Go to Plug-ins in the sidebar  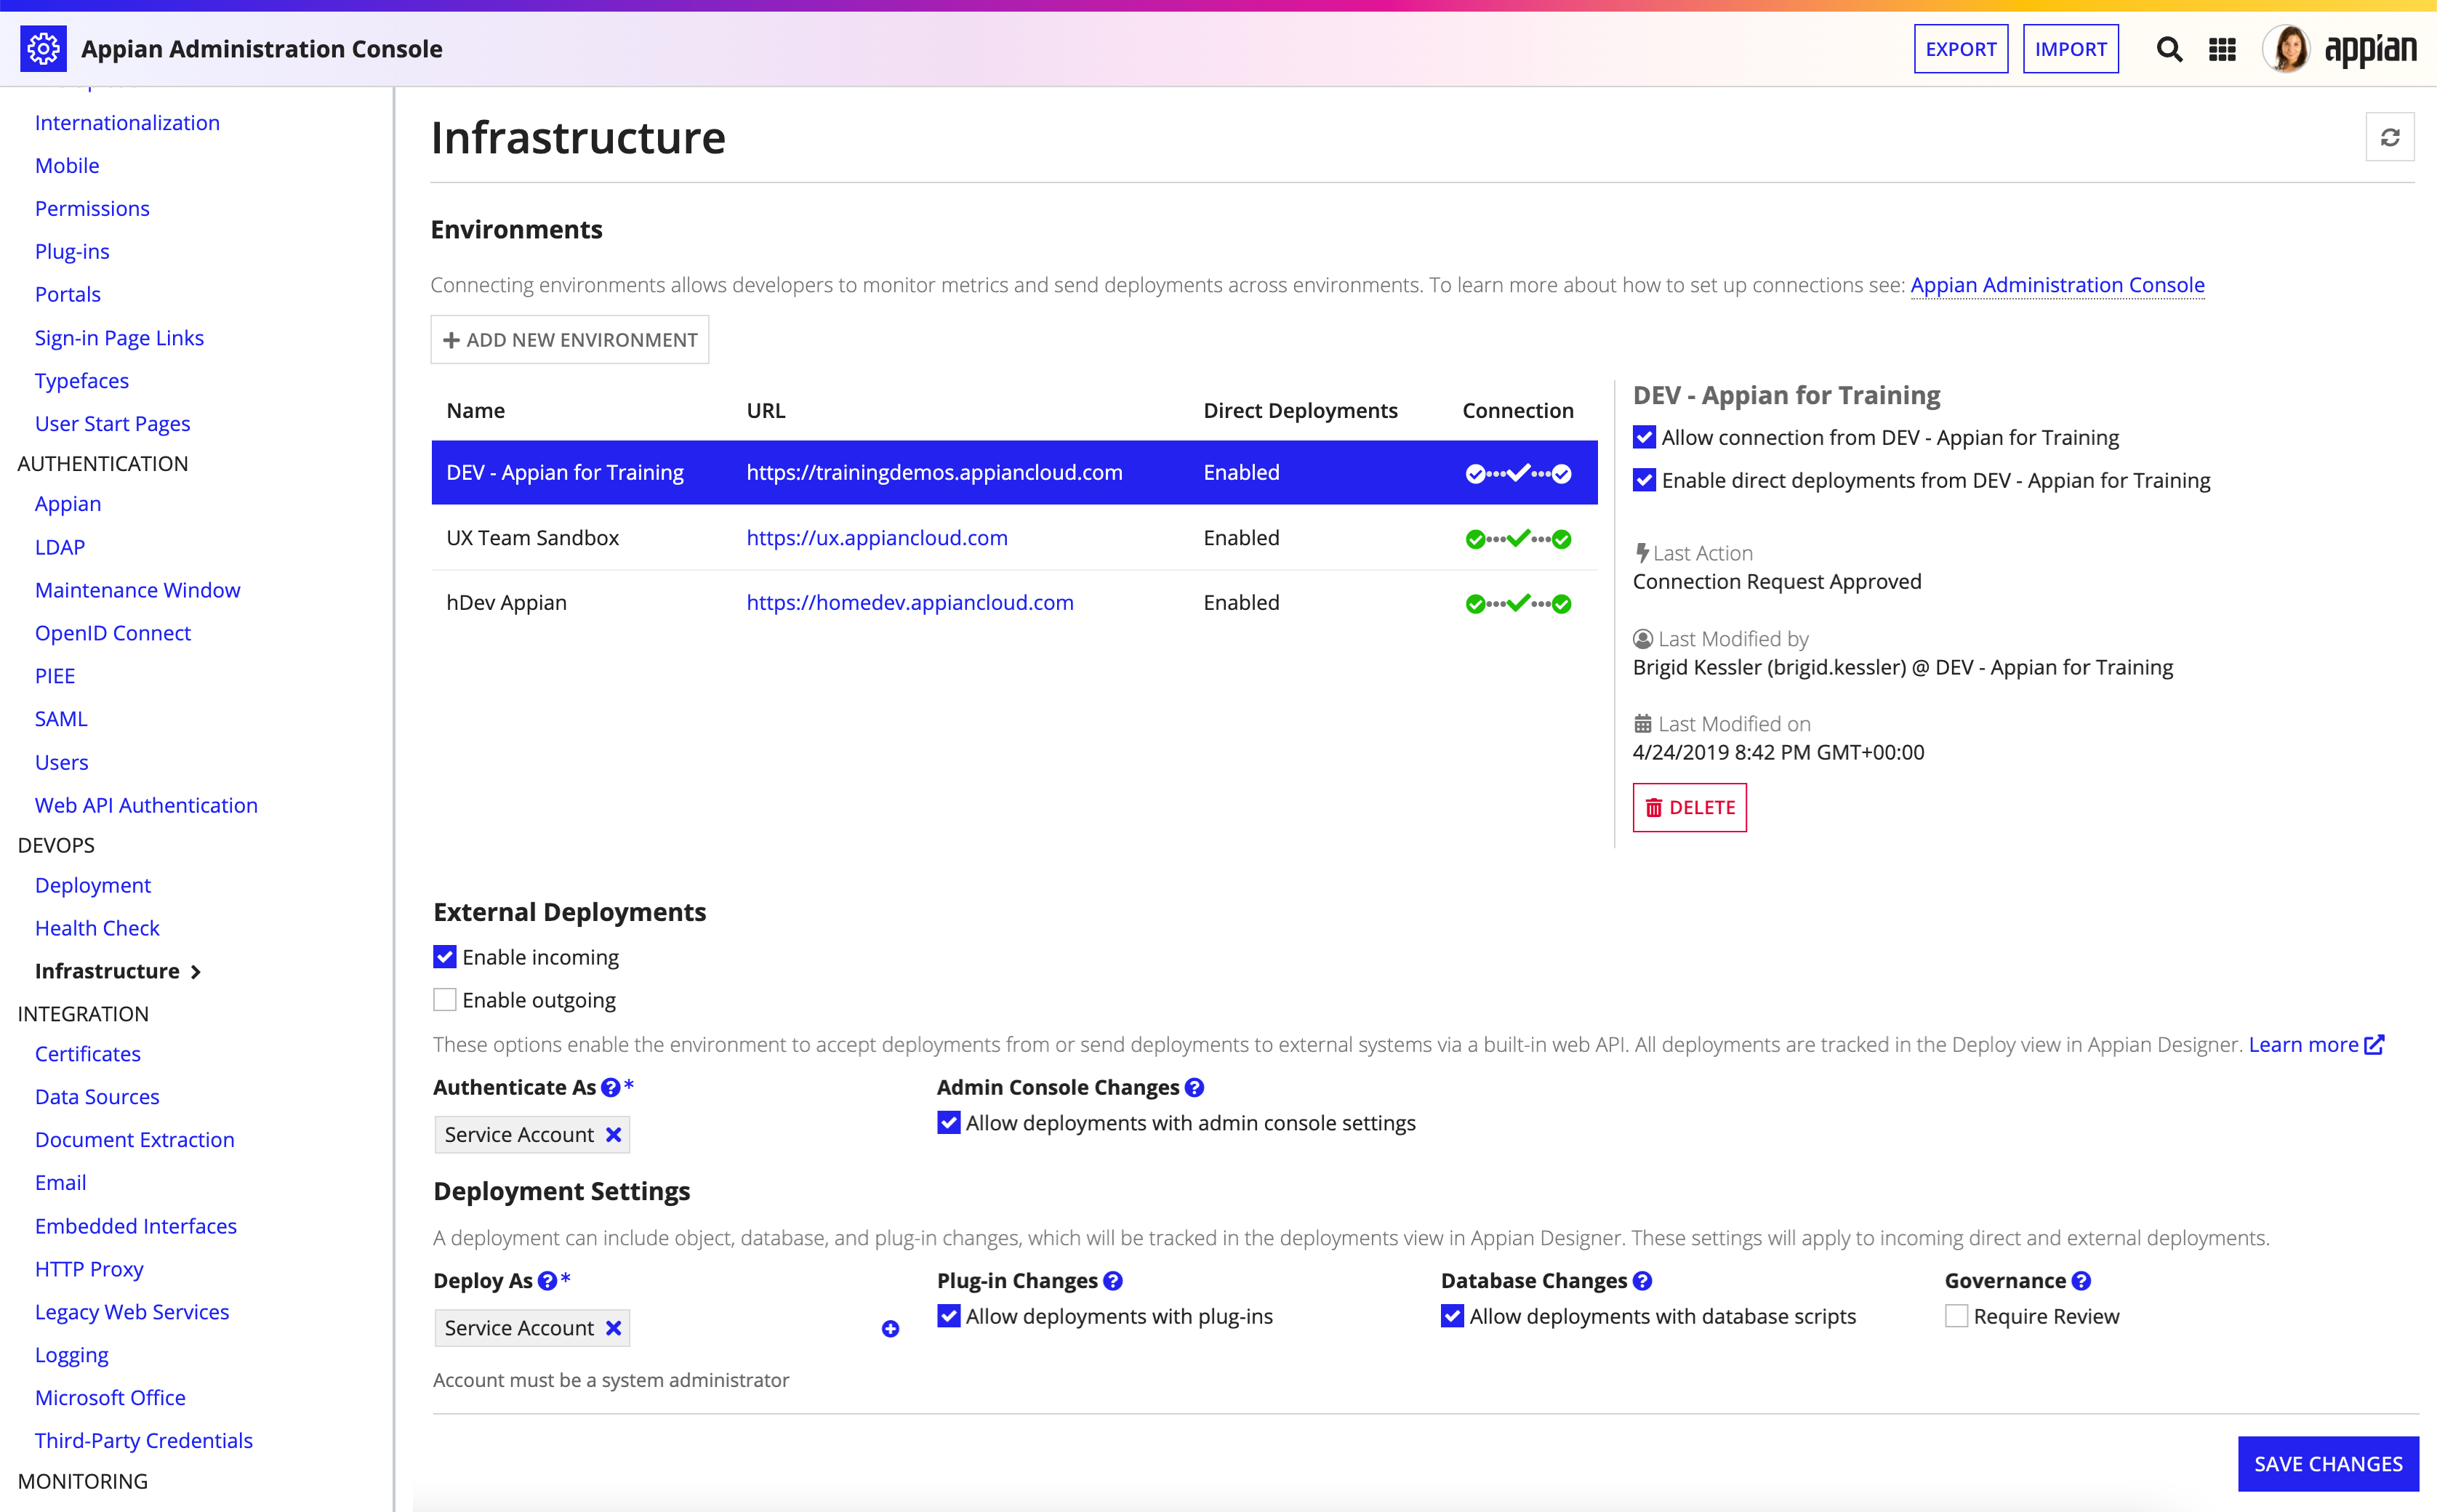tap(72, 252)
